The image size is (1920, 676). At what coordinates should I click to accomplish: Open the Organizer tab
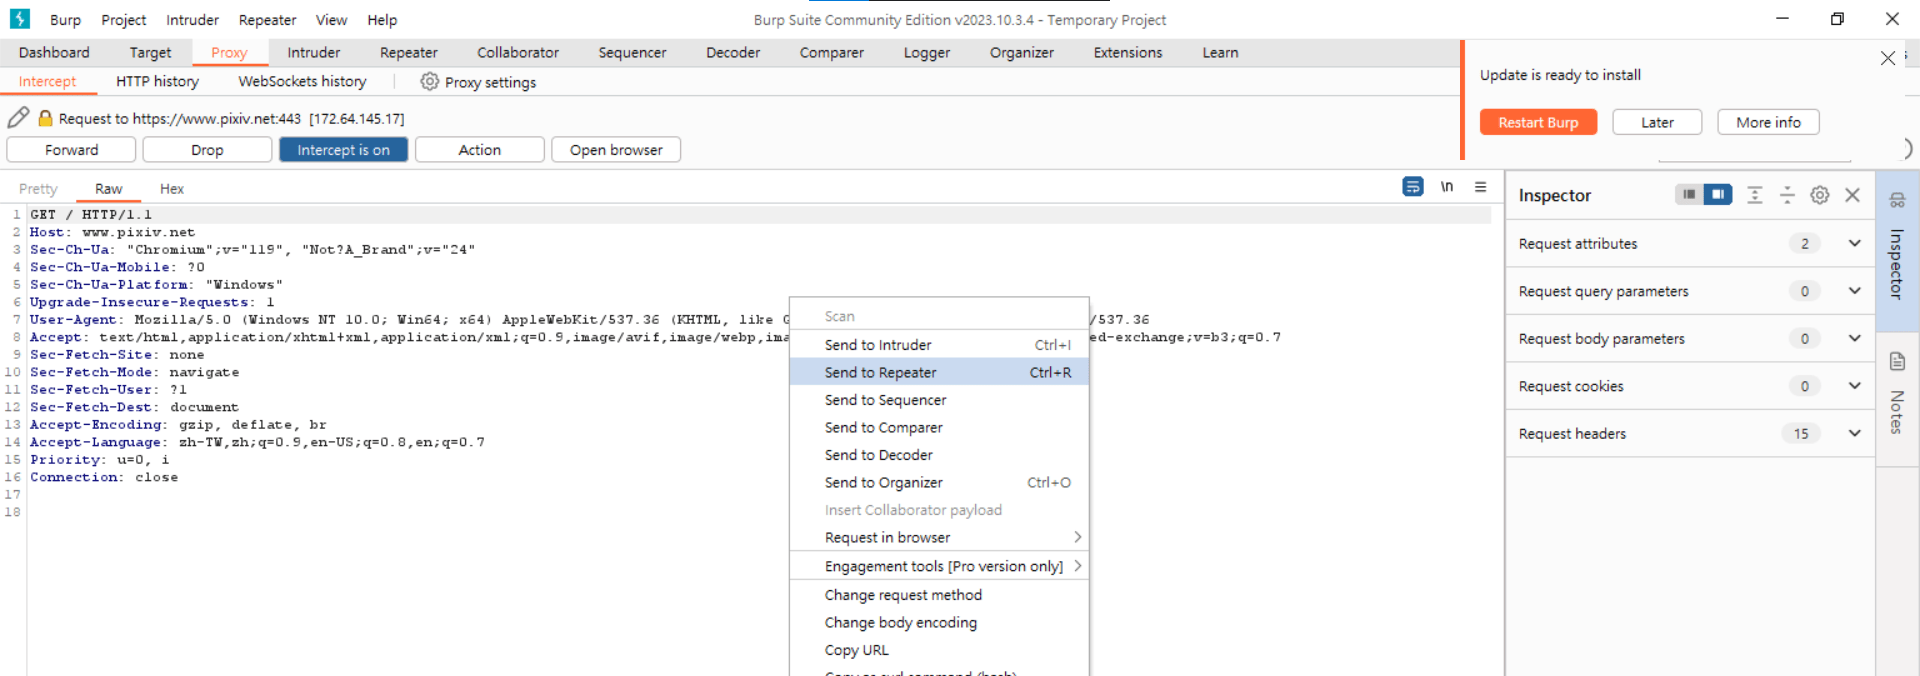coord(1022,53)
